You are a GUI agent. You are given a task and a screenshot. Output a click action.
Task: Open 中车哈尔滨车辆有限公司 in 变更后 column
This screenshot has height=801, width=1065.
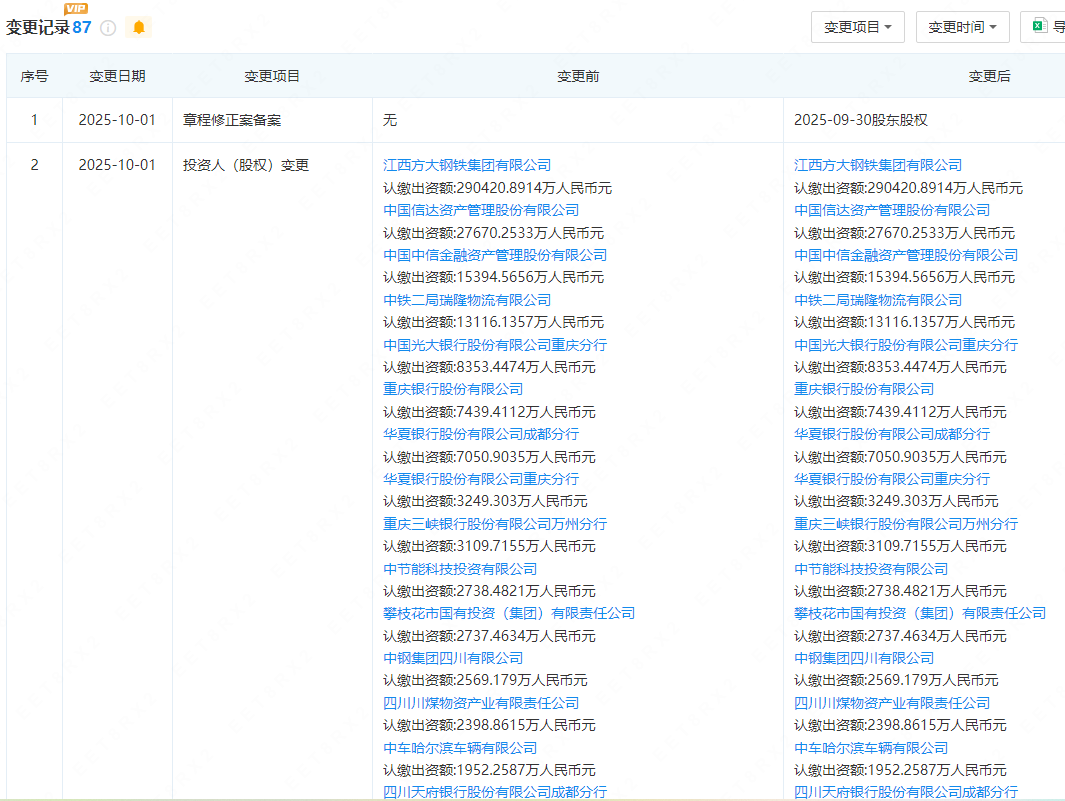pos(871,748)
